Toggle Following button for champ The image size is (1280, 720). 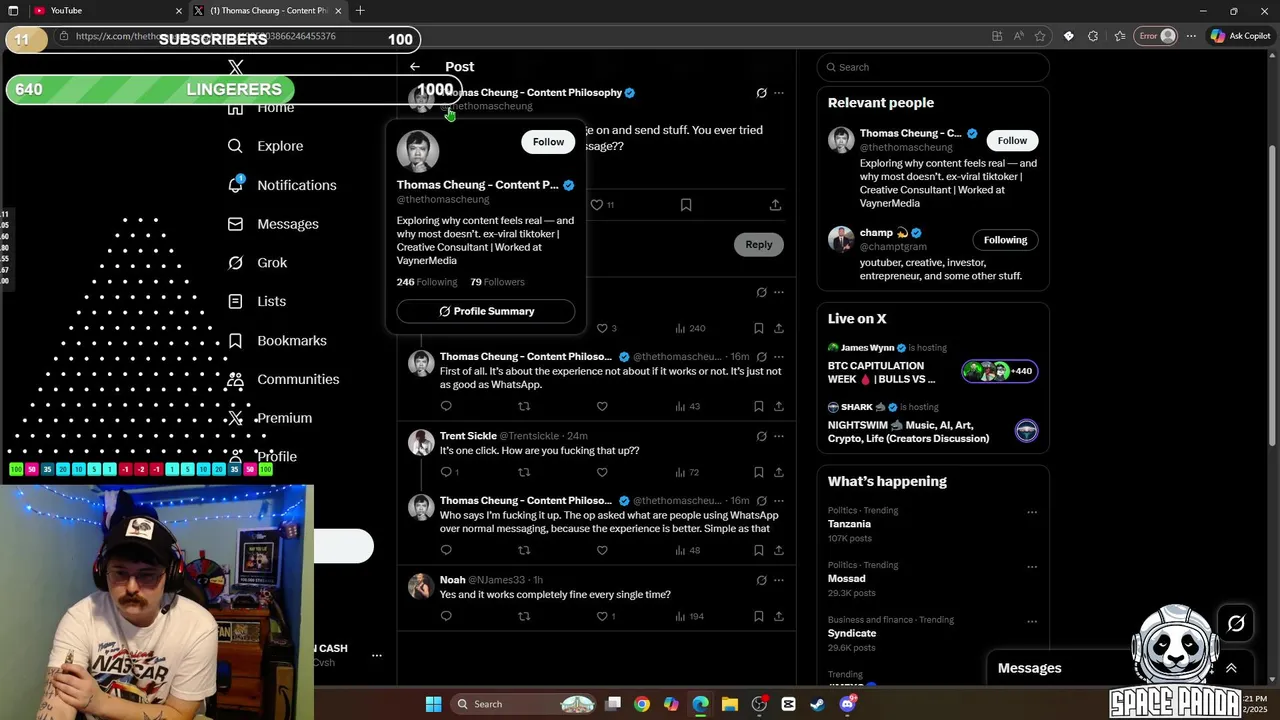tap(1005, 240)
